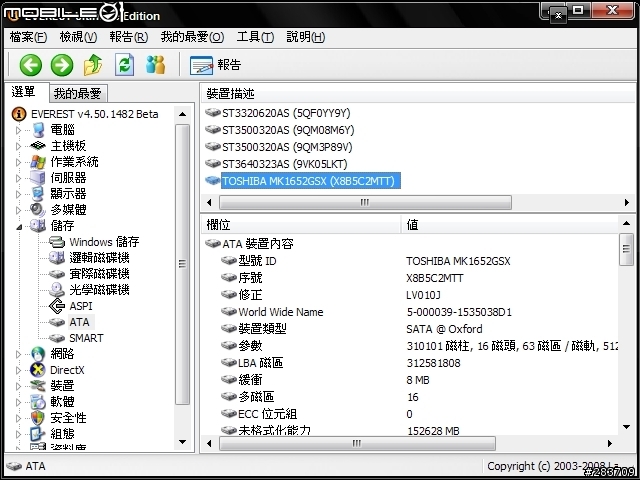Click the 值 column header
Image resolution: width=640 pixels, height=480 pixels.
510,225
